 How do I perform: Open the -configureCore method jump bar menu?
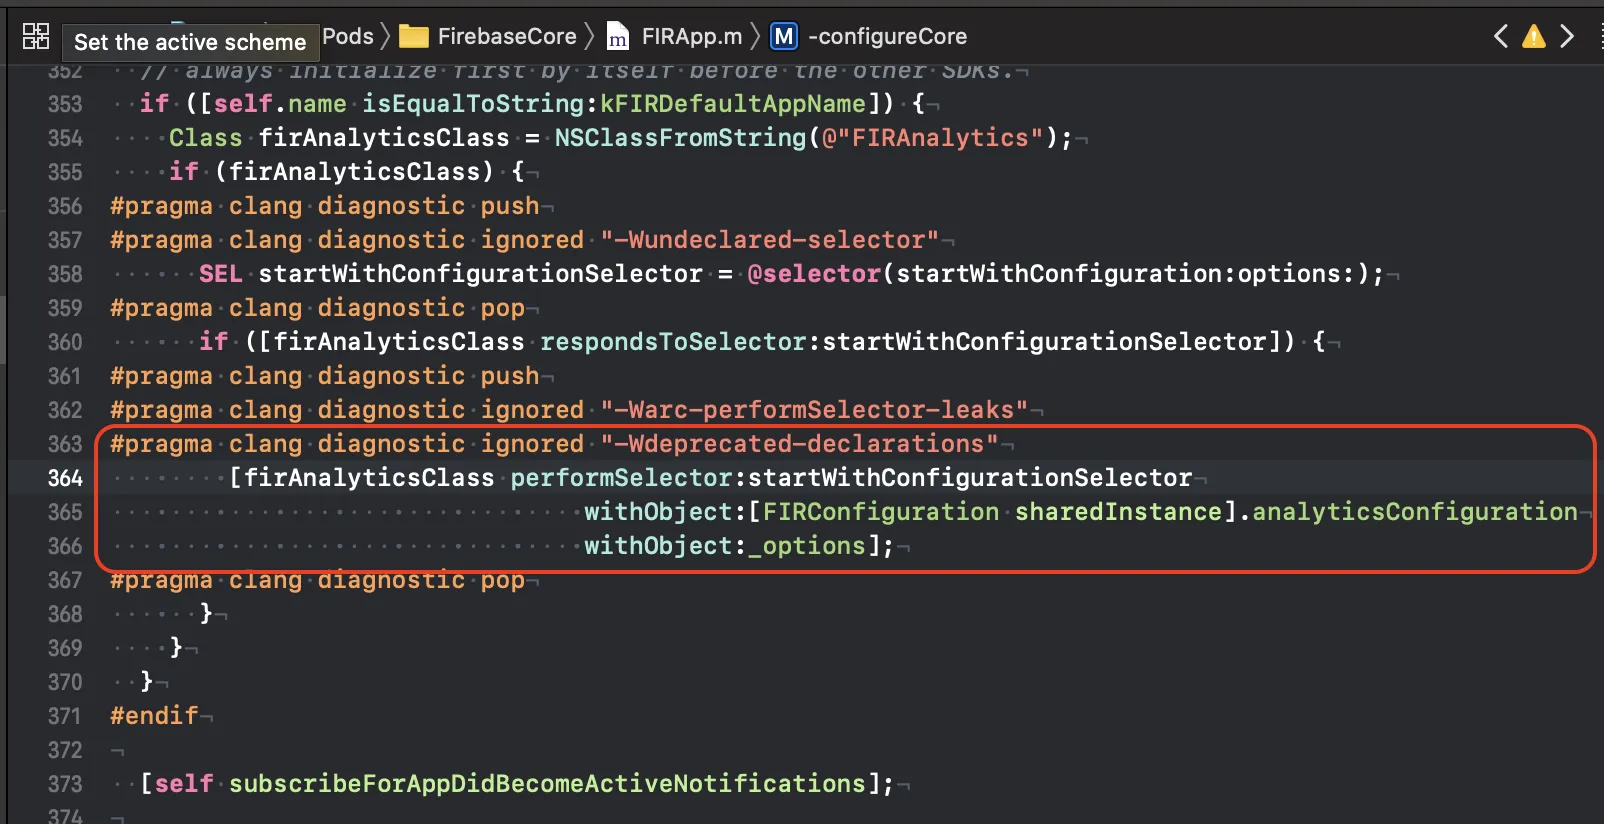[869, 37]
